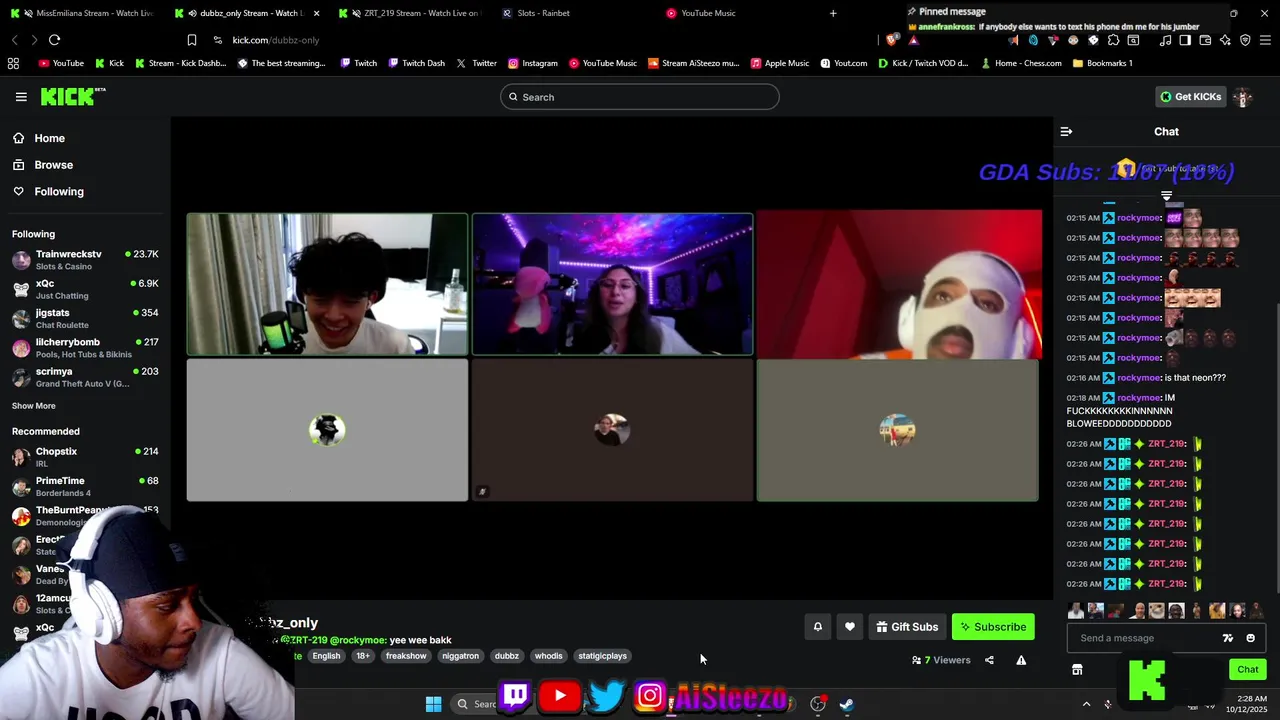Open OBS Studio from the taskbar
This screenshot has width=1280, height=720.
818,704
